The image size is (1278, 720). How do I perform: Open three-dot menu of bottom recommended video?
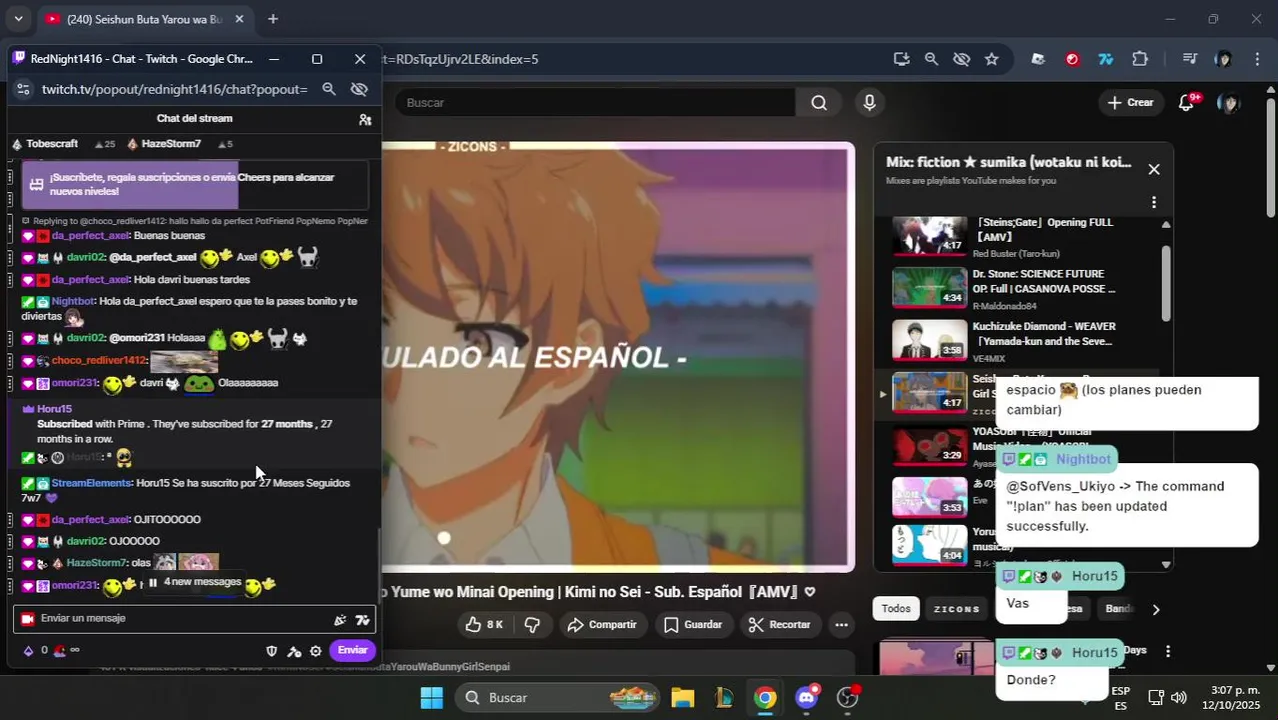[x=1167, y=652]
